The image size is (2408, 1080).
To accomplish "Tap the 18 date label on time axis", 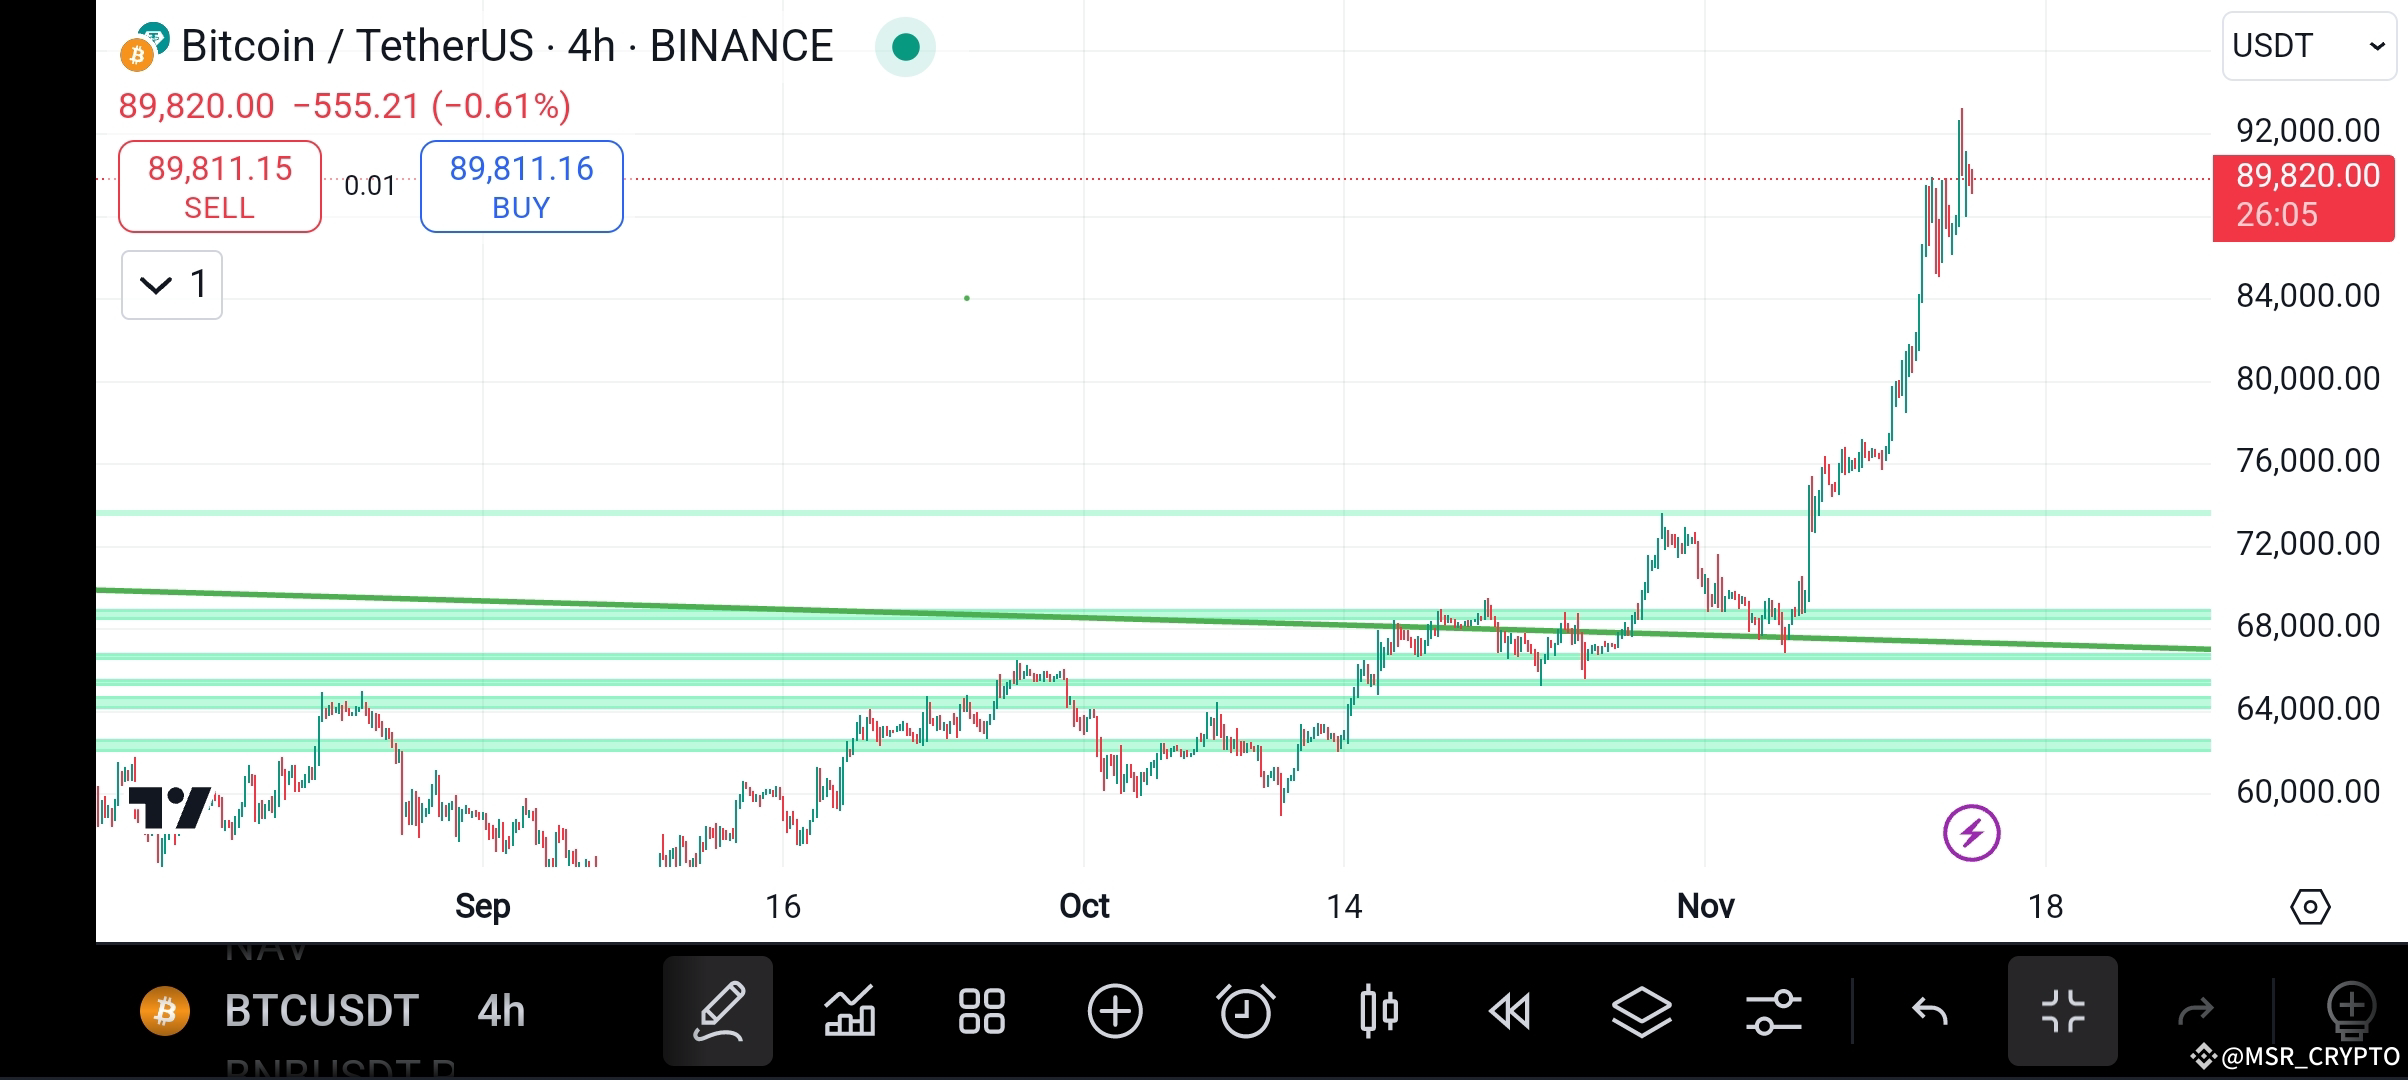I will point(2045,906).
